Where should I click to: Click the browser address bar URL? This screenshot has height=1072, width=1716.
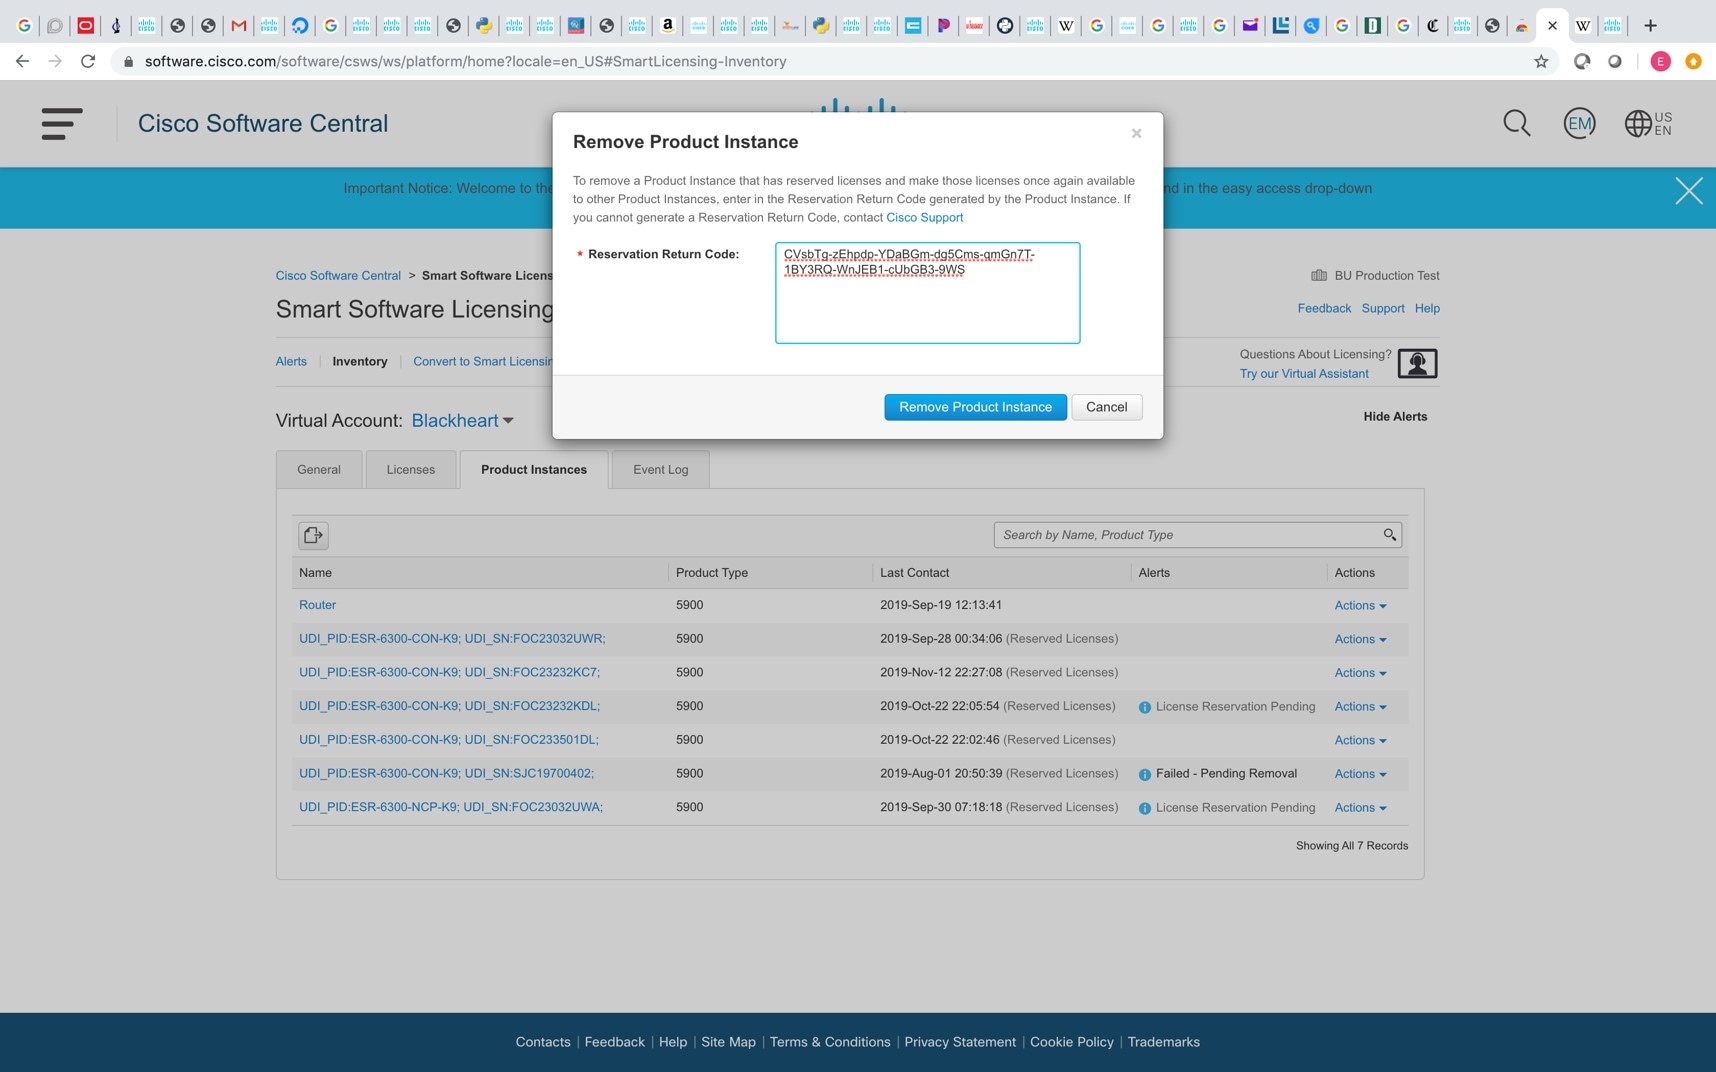(x=465, y=61)
